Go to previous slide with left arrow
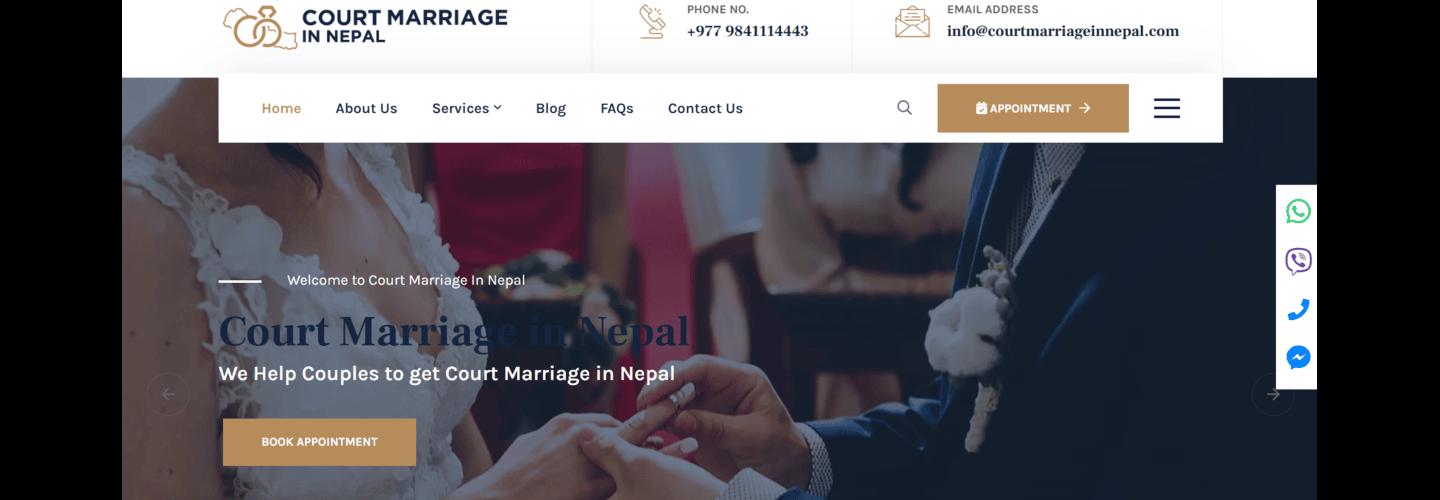The height and width of the screenshot is (500, 1440). (x=168, y=394)
